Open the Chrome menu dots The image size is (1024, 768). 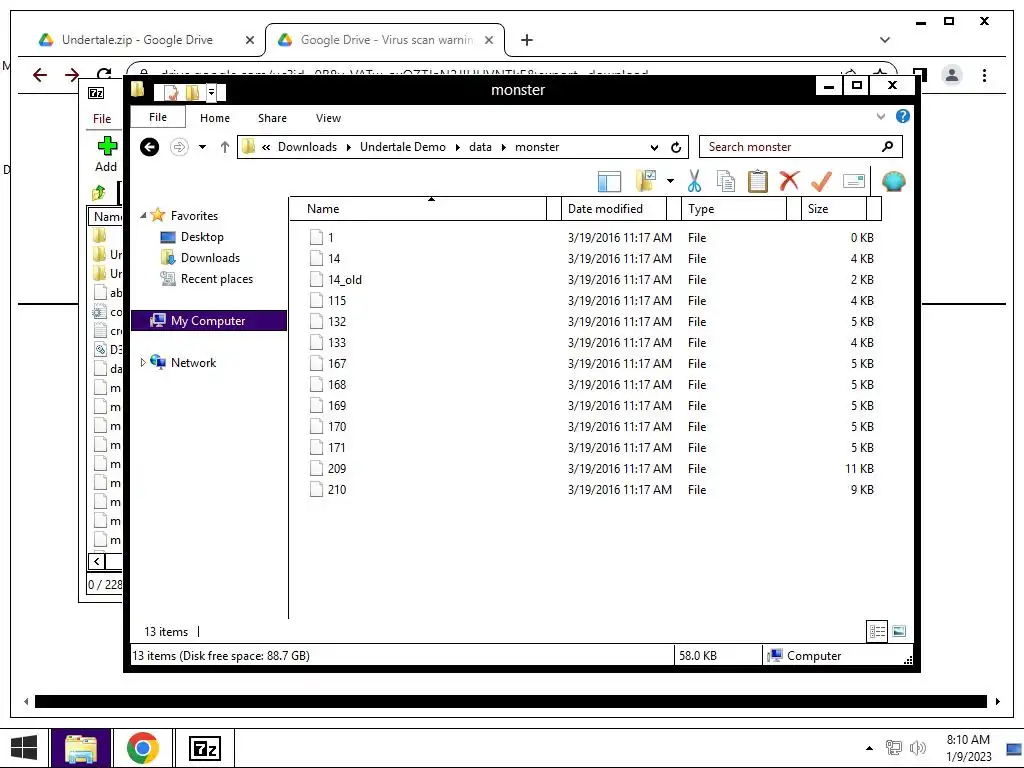[984, 76]
